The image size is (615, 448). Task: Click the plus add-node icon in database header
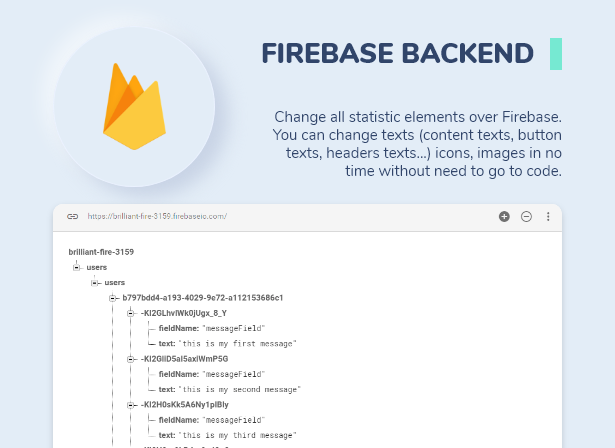pyautogui.click(x=504, y=217)
